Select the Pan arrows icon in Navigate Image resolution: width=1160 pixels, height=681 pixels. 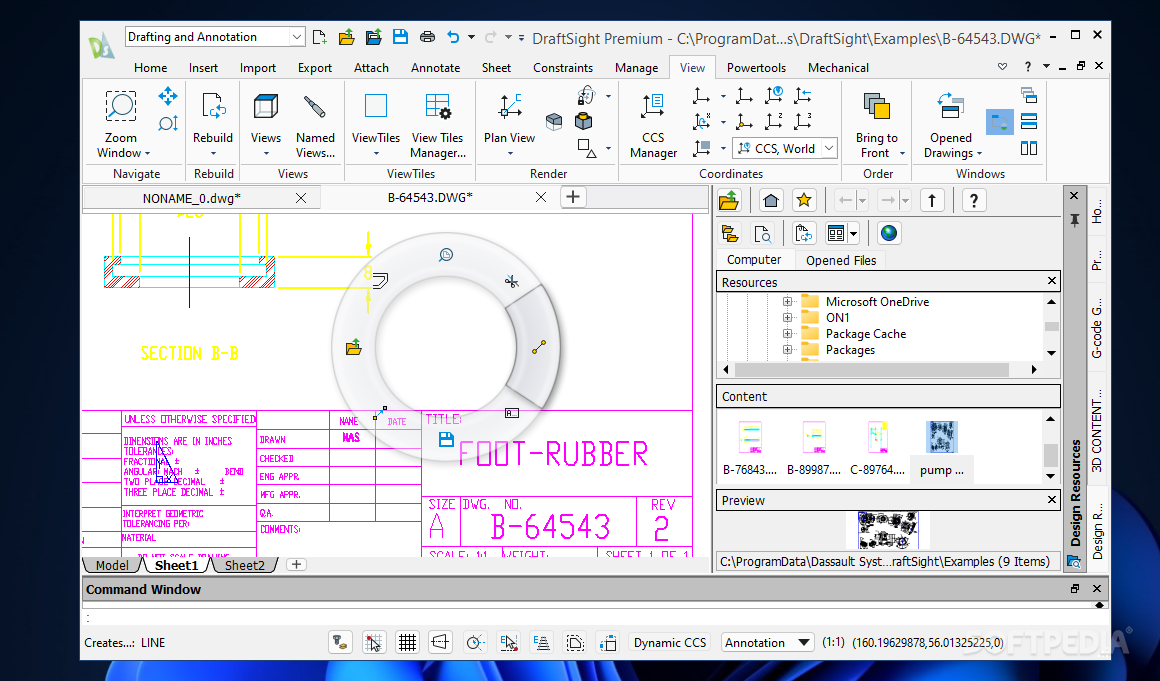[168, 96]
